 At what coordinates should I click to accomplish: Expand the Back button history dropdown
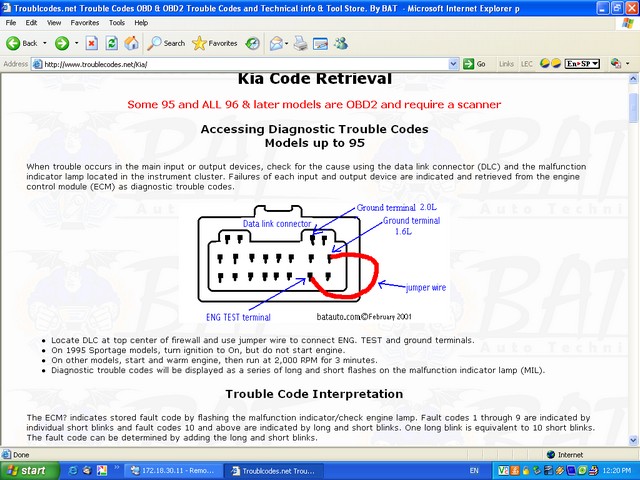44,43
